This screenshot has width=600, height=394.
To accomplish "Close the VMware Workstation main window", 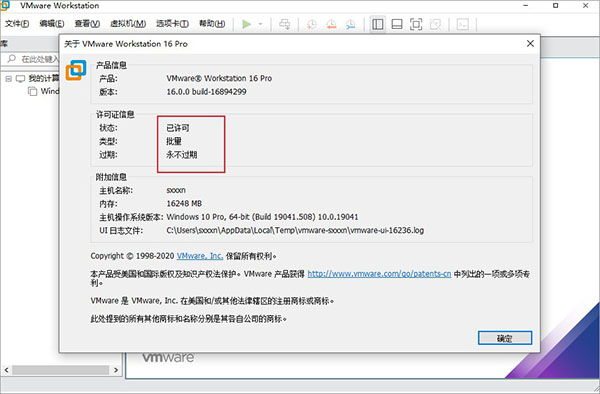I will point(585,5).
